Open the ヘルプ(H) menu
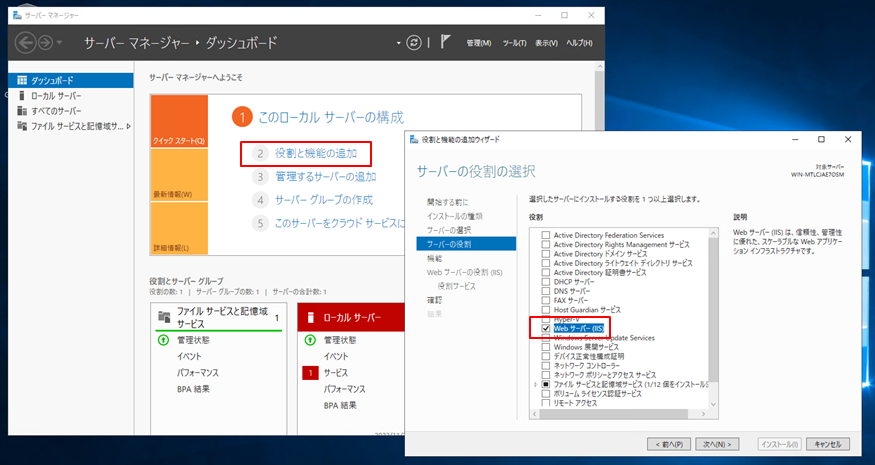Screen dimensions: 875x465 click(579, 43)
